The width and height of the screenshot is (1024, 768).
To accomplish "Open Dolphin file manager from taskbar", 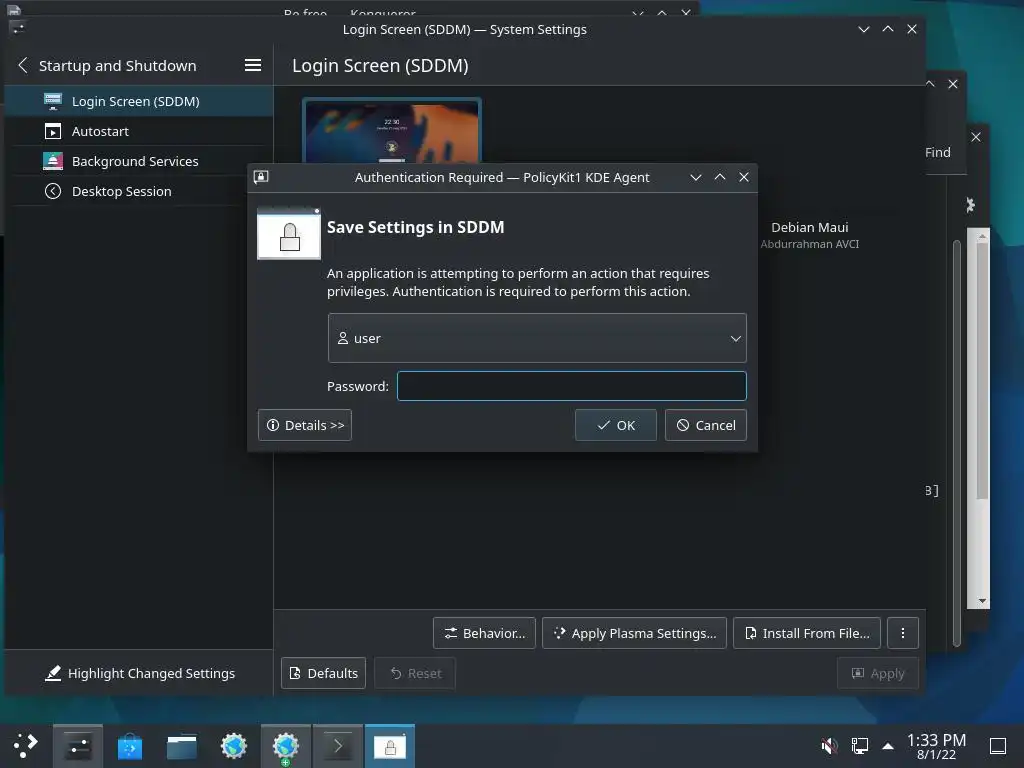I will tap(182, 746).
